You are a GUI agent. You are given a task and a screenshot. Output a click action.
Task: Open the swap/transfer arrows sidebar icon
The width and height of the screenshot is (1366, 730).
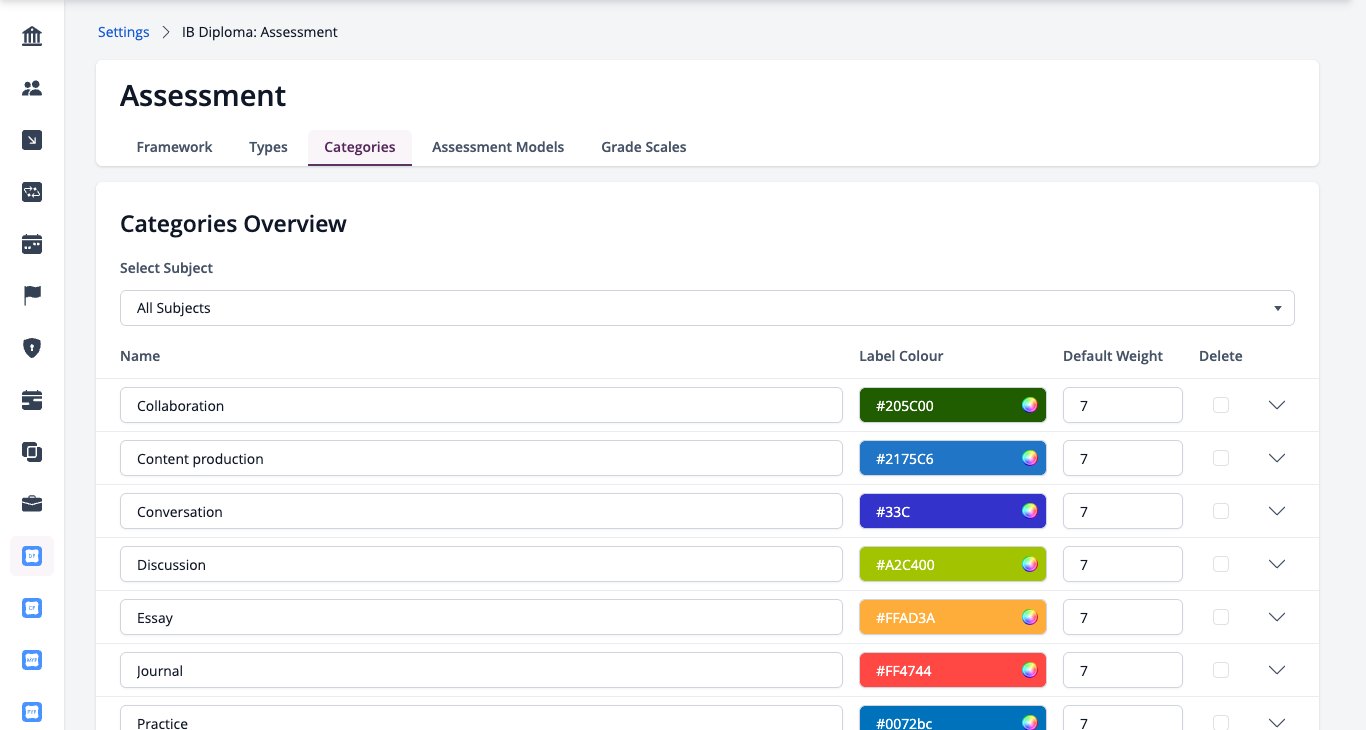coord(32,192)
